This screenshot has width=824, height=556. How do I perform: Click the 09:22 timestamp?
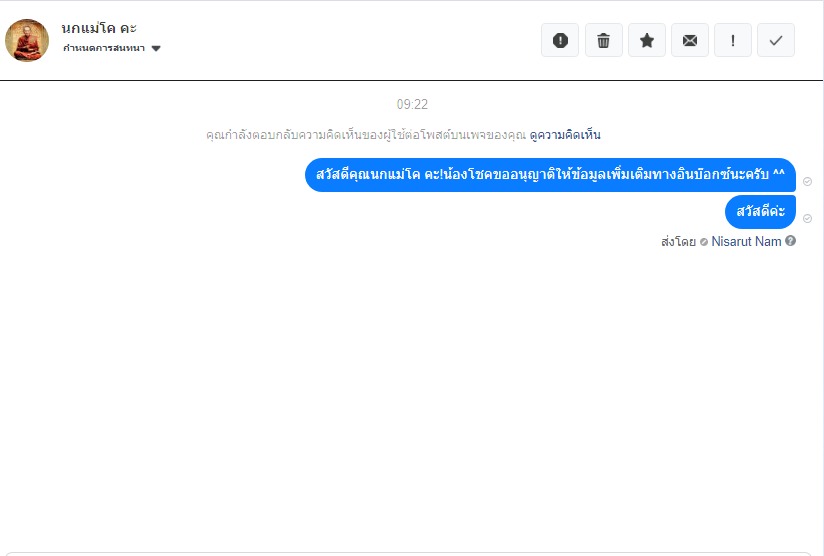[412, 104]
